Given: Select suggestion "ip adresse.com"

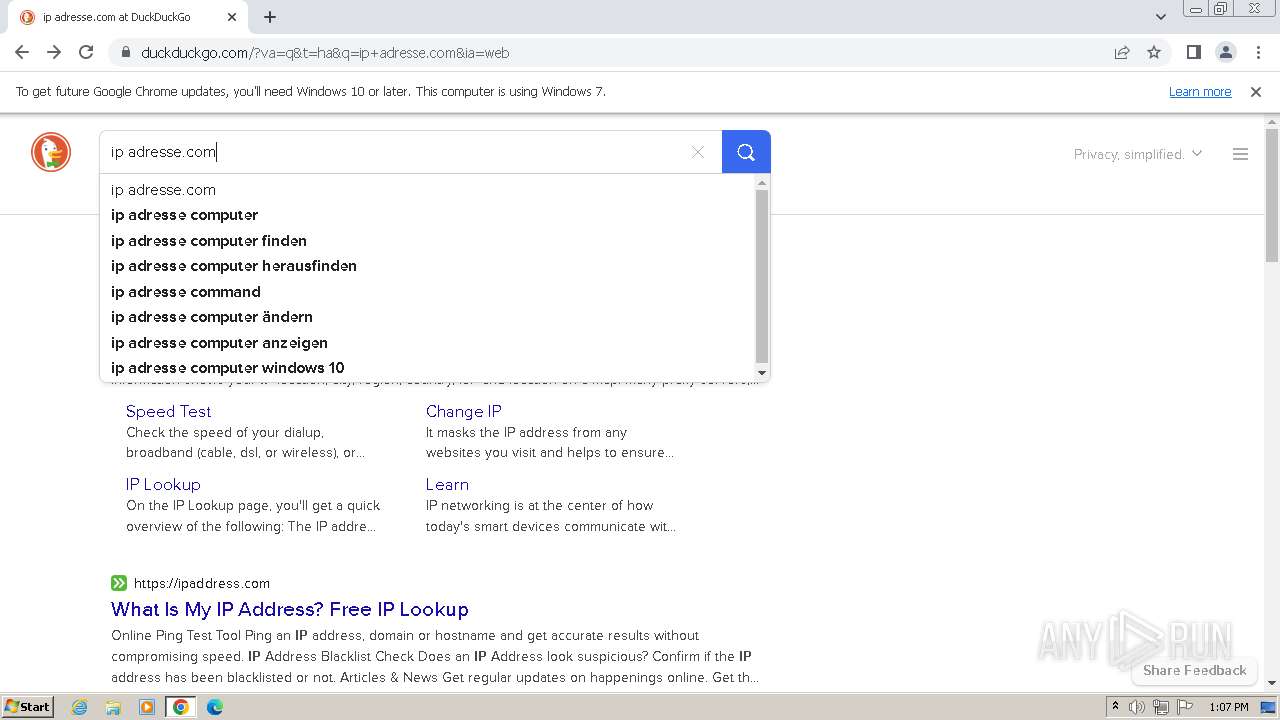Looking at the screenshot, I should pyautogui.click(x=428, y=190).
